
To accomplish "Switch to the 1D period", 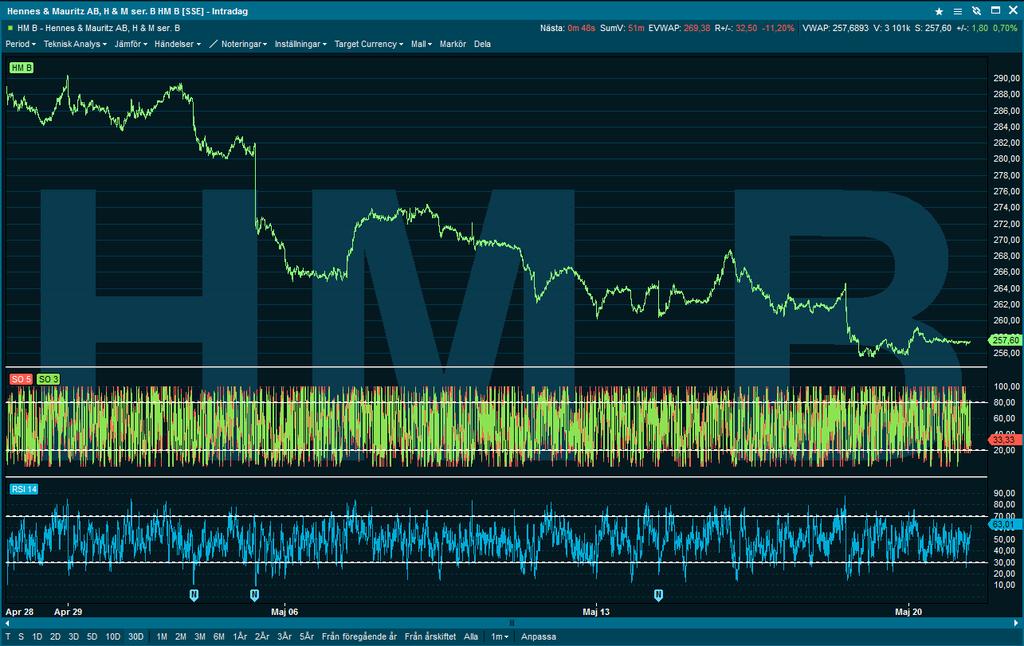I will coord(37,636).
